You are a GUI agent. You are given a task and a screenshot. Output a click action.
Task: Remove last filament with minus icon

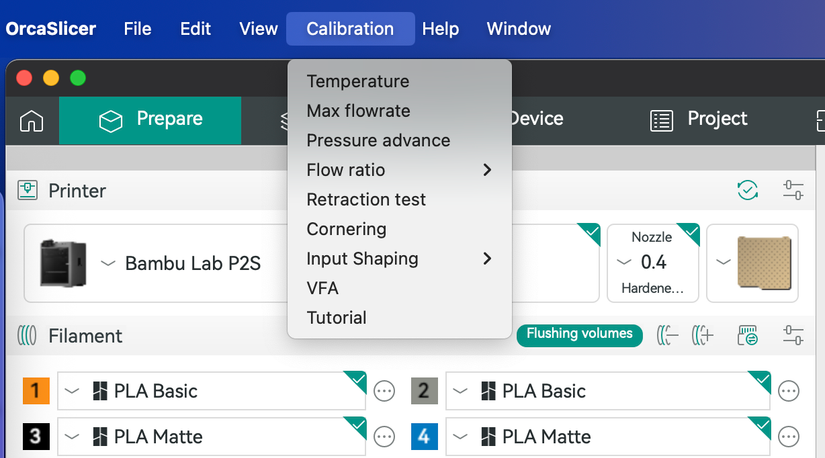667,335
